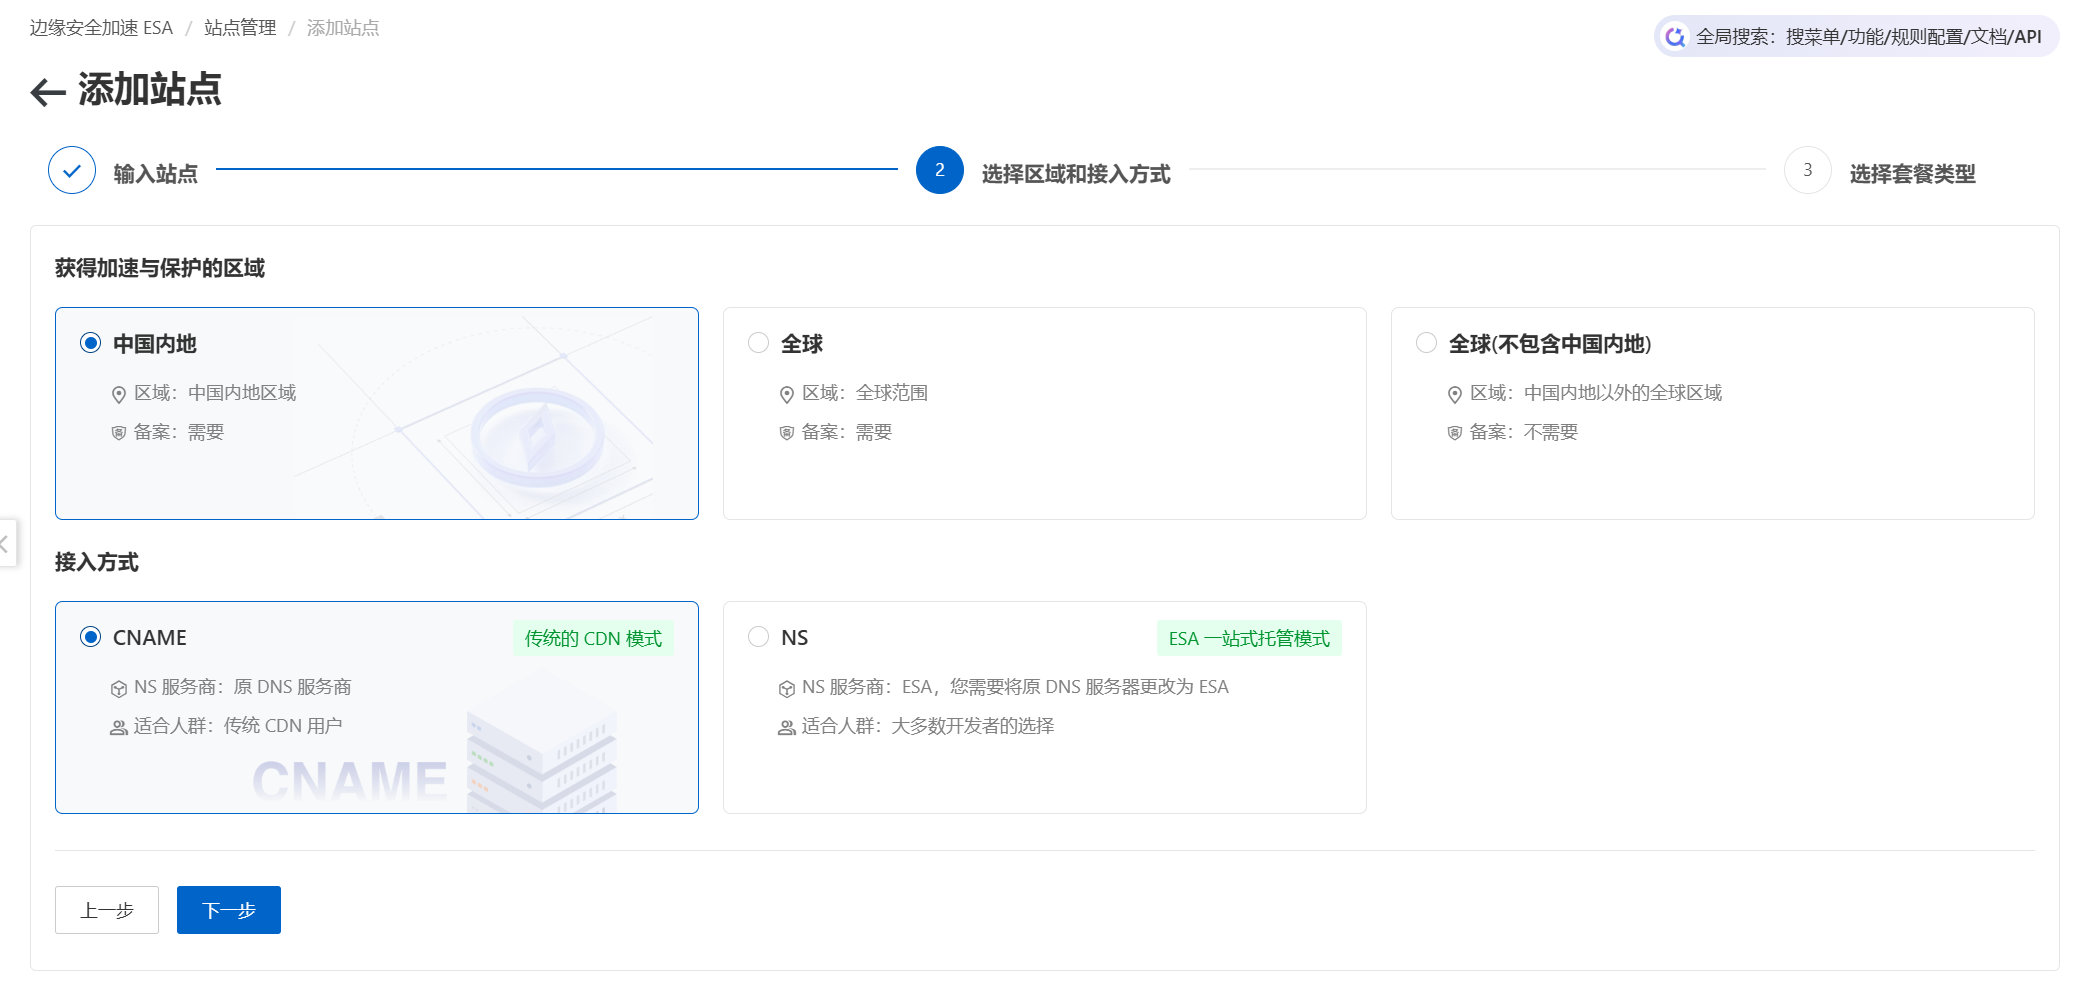Click the back arrow beside 添加站点
The height and width of the screenshot is (989, 2082).
click(x=47, y=92)
